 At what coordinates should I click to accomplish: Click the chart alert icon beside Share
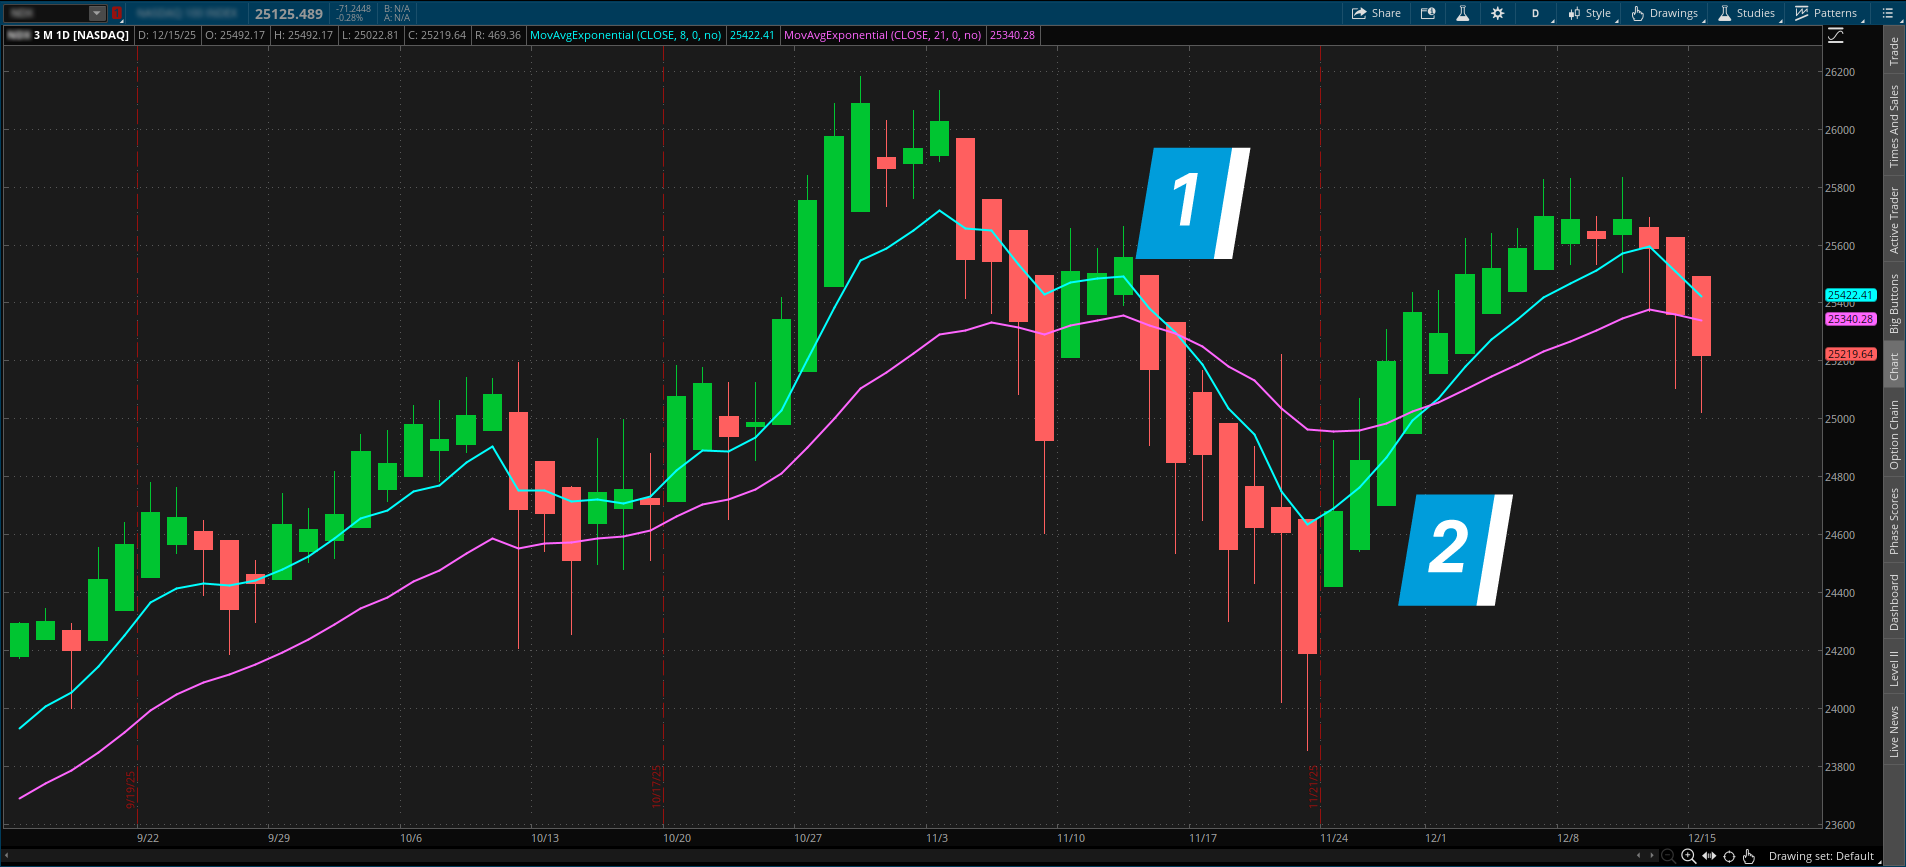[x=1428, y=13]
